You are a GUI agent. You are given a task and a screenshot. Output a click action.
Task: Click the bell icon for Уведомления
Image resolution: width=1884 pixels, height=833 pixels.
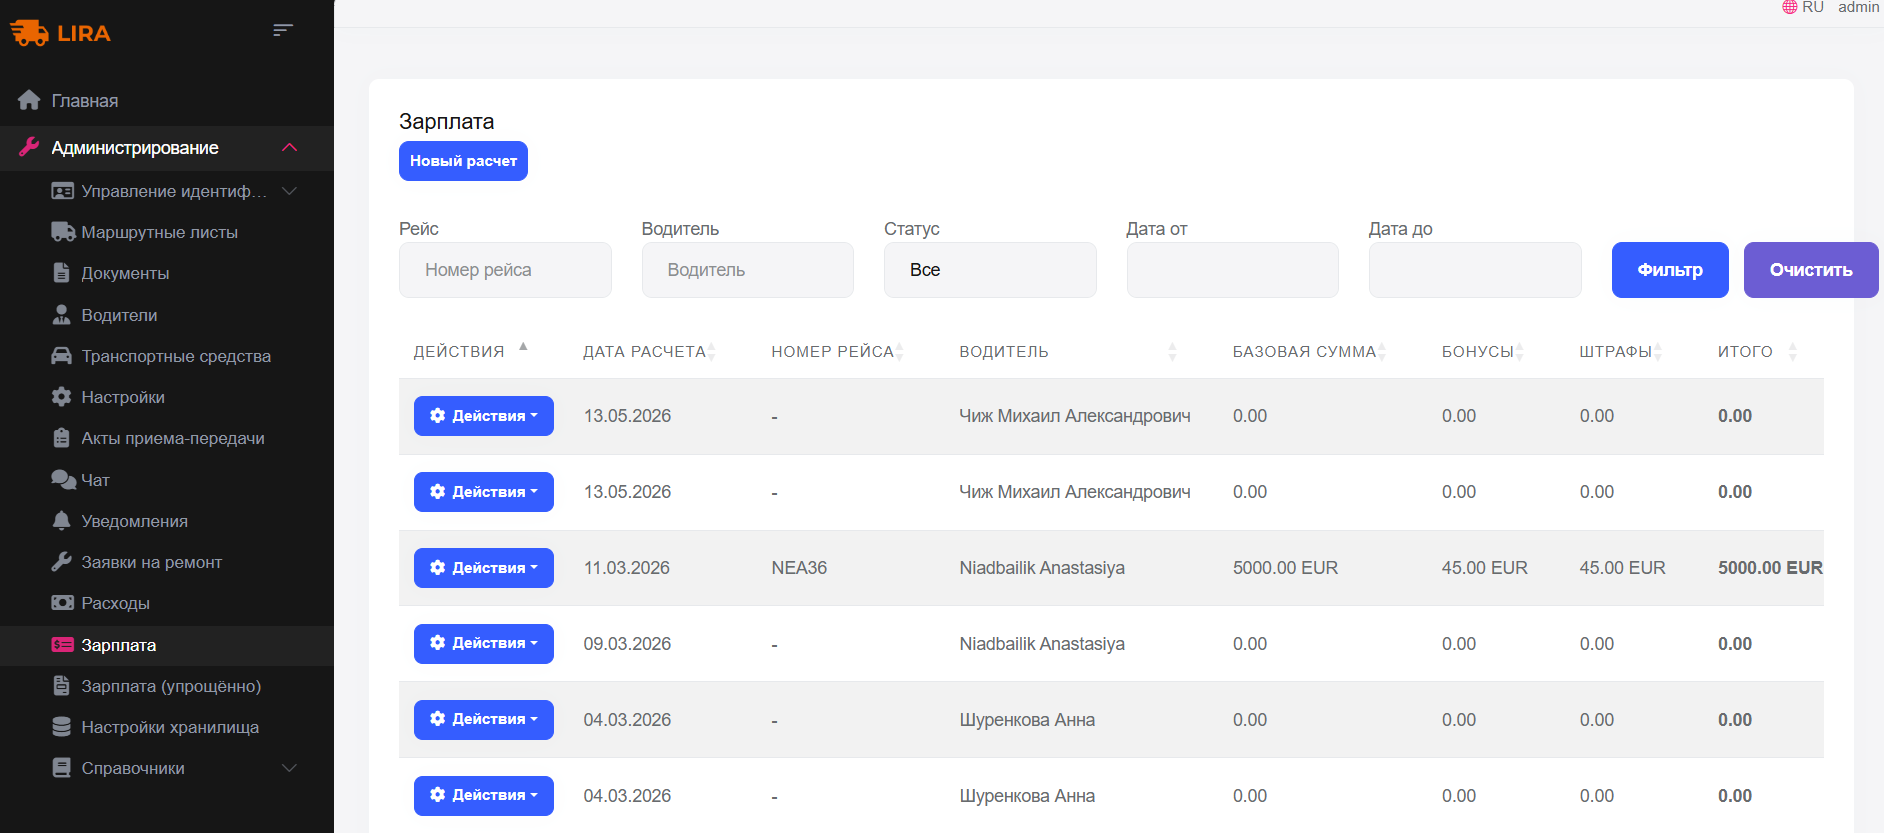click(62, 520)
